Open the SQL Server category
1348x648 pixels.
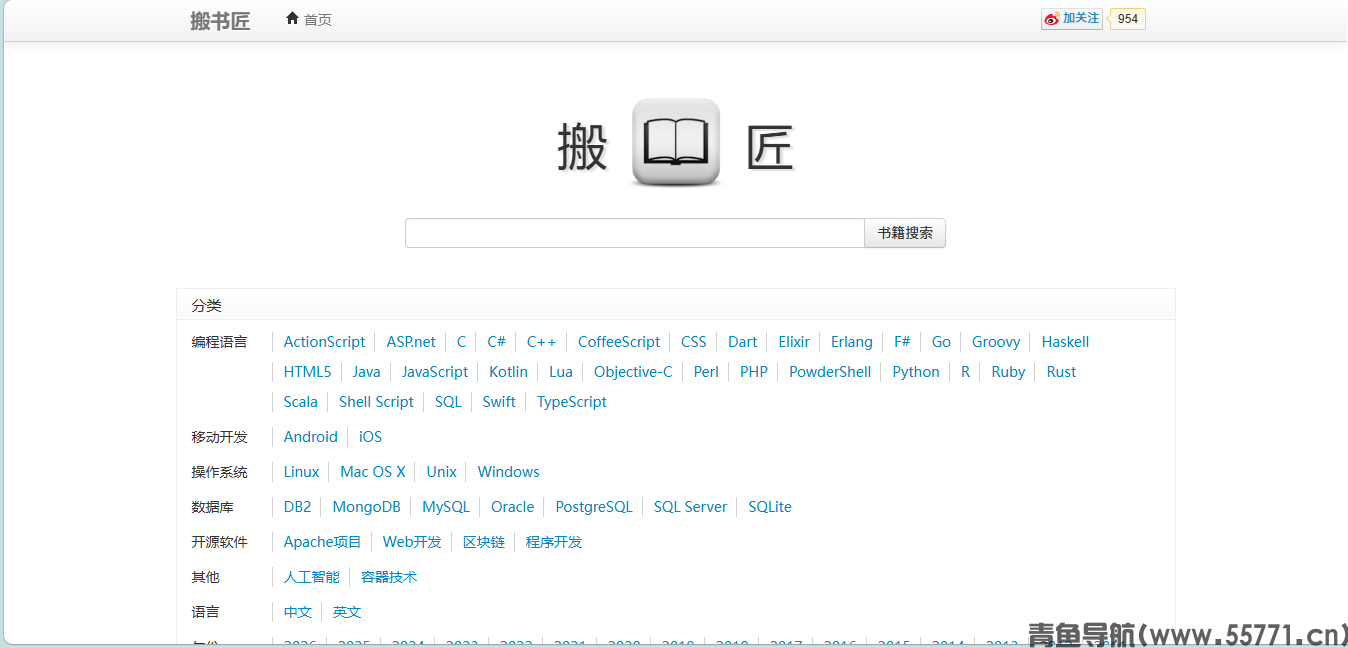[690, 507]
